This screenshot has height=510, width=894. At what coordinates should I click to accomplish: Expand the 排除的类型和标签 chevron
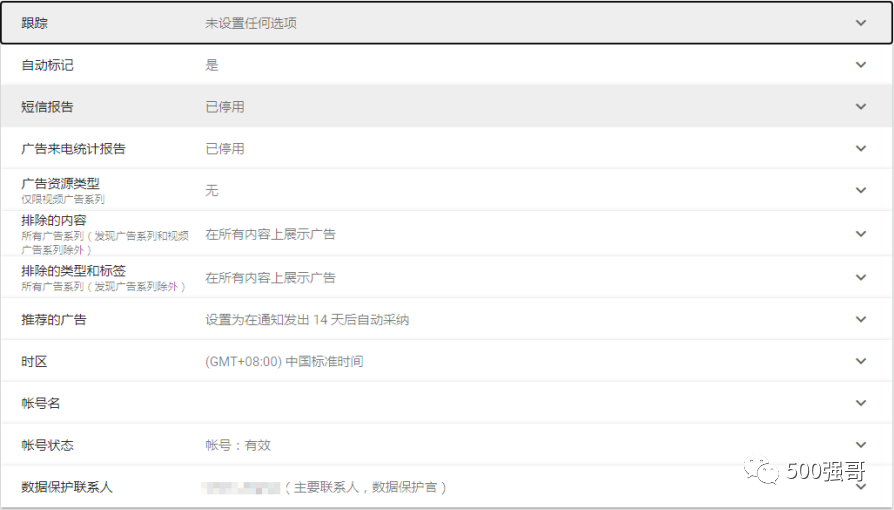861,277
